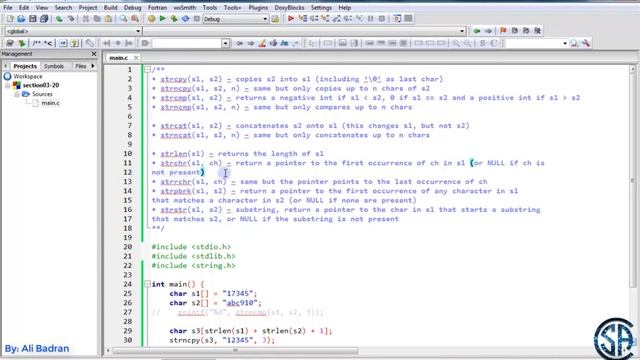
Task: Open the DoxyBlocks menu
Action: (289, 7)
